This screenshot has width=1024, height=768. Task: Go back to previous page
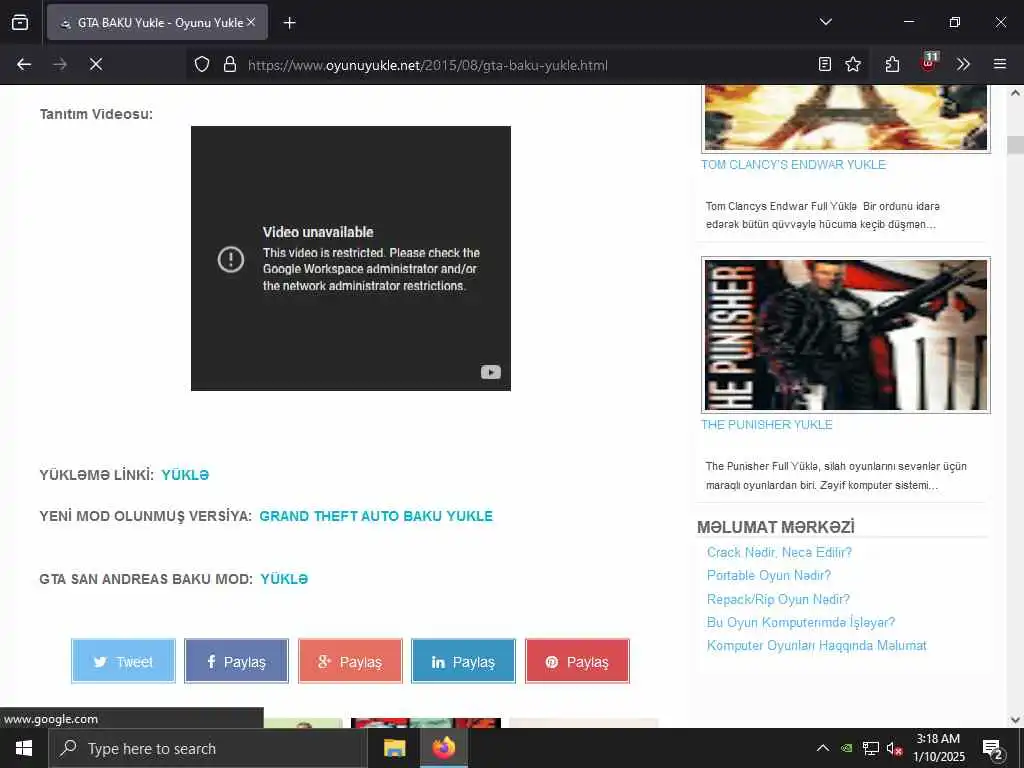[x=24, y=64]
